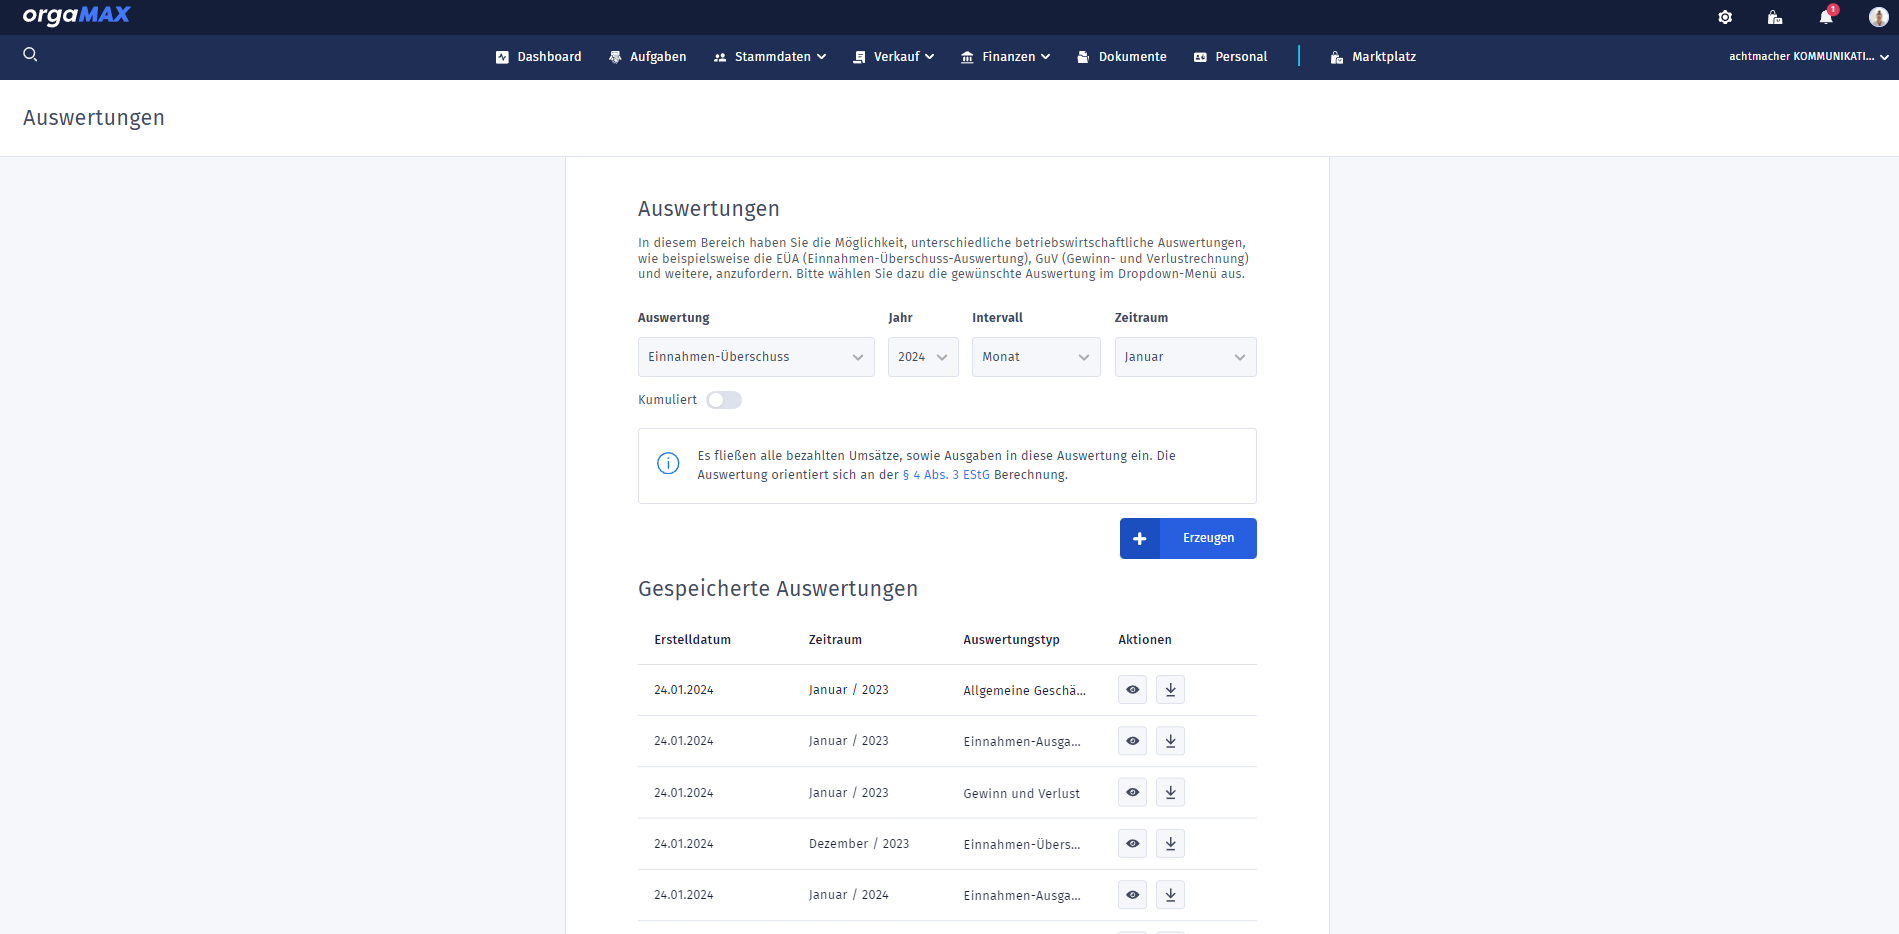The image size is (1899, 934).
Task: Open the Intervall dropdown showing Monat
Action: pos(1036,357)
